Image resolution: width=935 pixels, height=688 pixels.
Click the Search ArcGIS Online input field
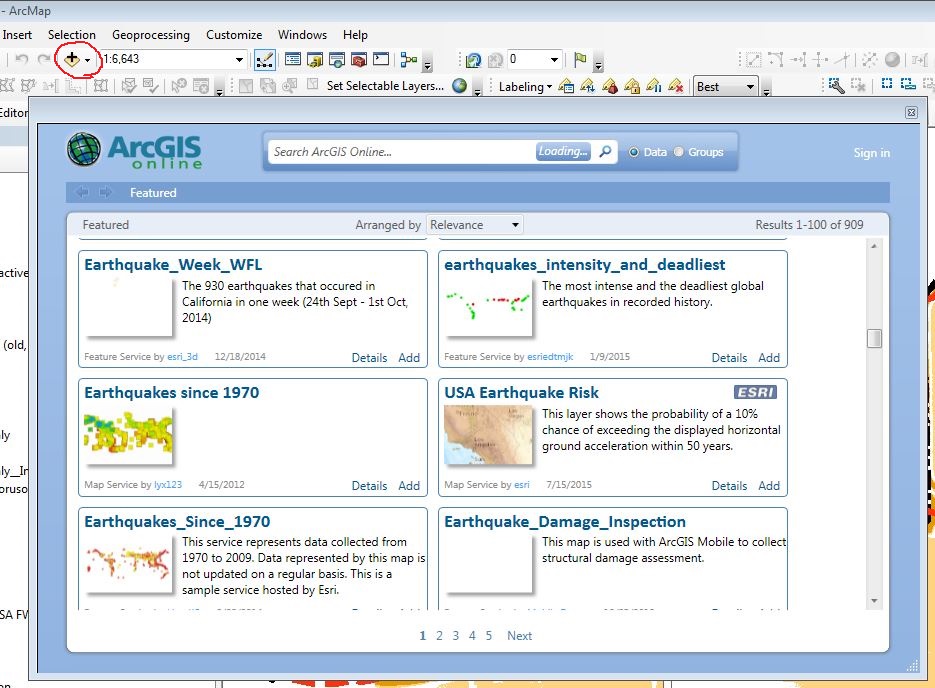(x=403, y=152)
